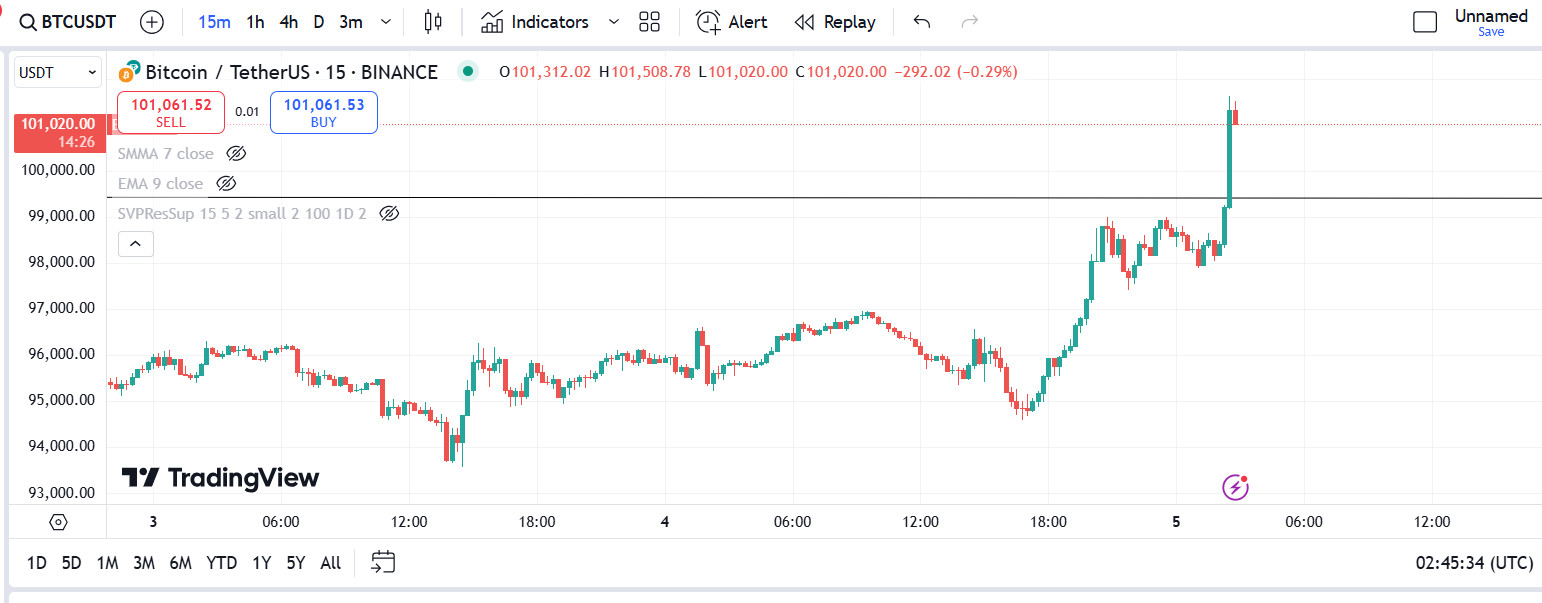Click the Bitcoin / TetherUS chart title

pos(292,72)
